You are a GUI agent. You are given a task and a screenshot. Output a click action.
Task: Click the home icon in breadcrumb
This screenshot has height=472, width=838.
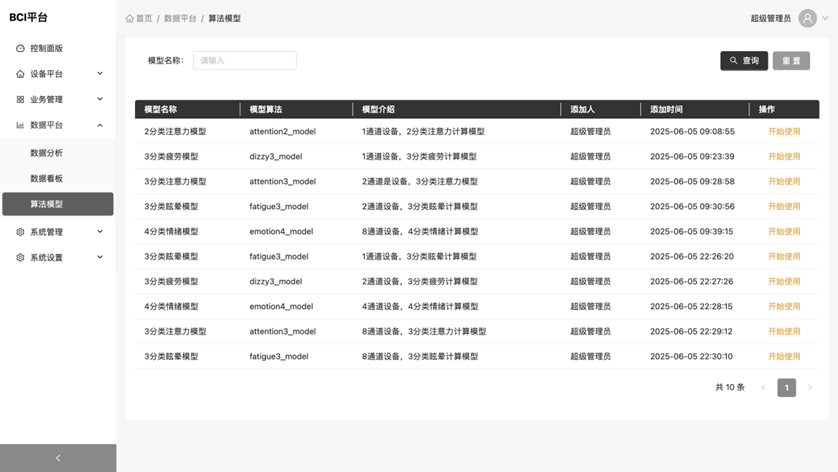[x=130, y=19]
